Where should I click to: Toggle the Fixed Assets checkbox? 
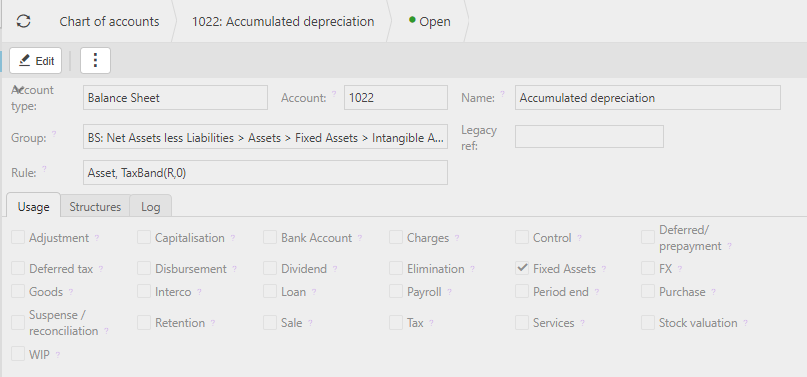(522, 268)
